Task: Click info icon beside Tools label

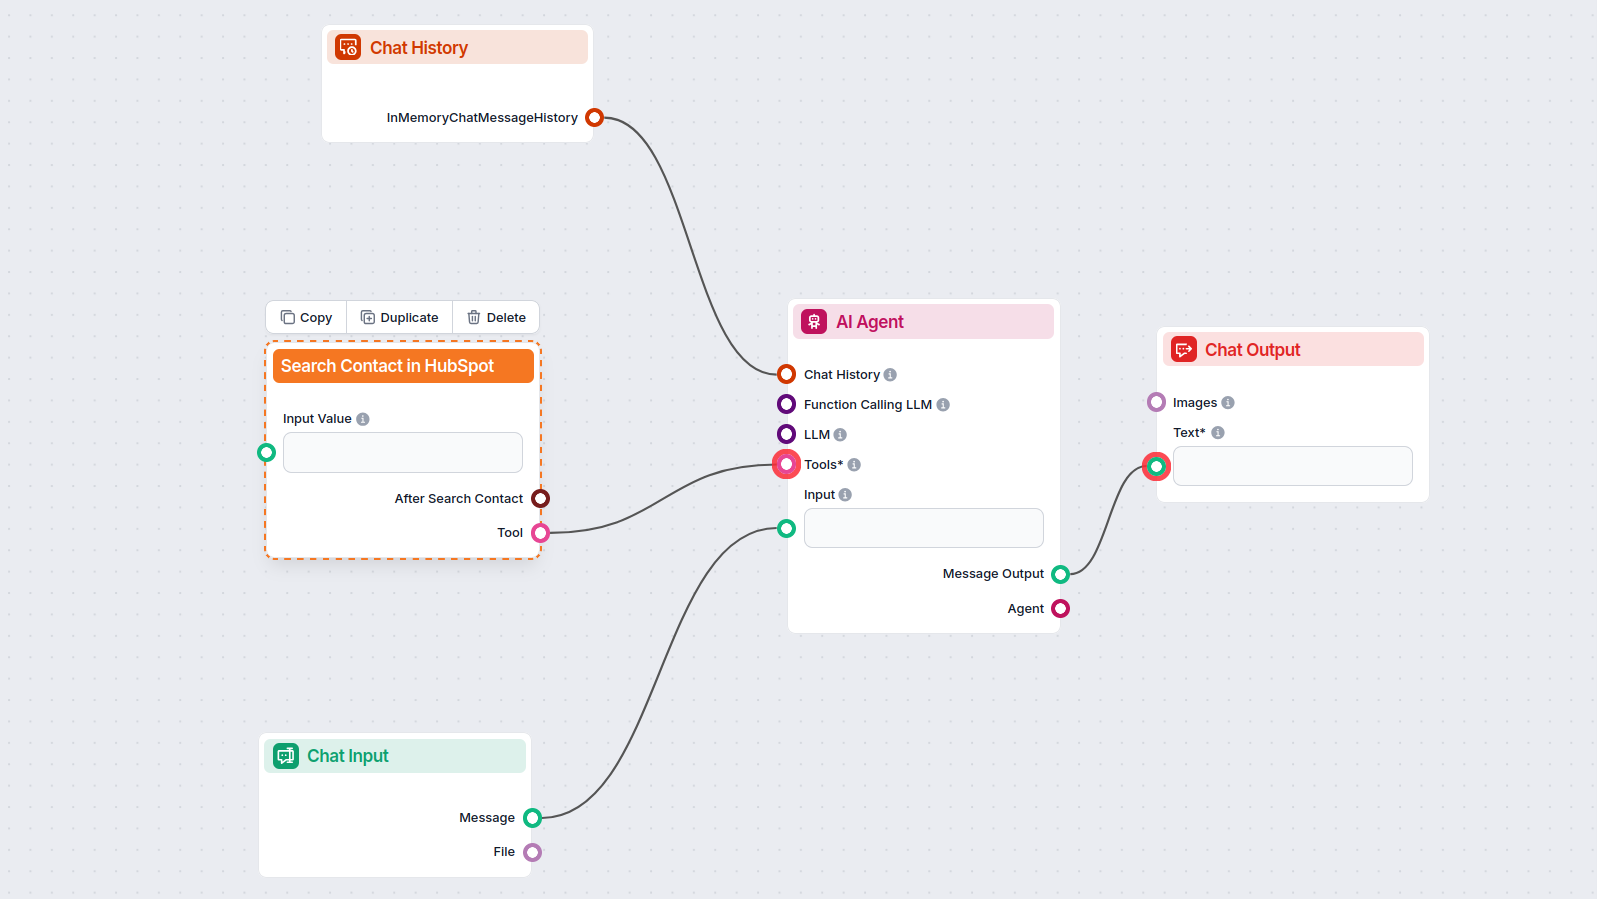Action: pyautogui.click(x=854, y=465)
